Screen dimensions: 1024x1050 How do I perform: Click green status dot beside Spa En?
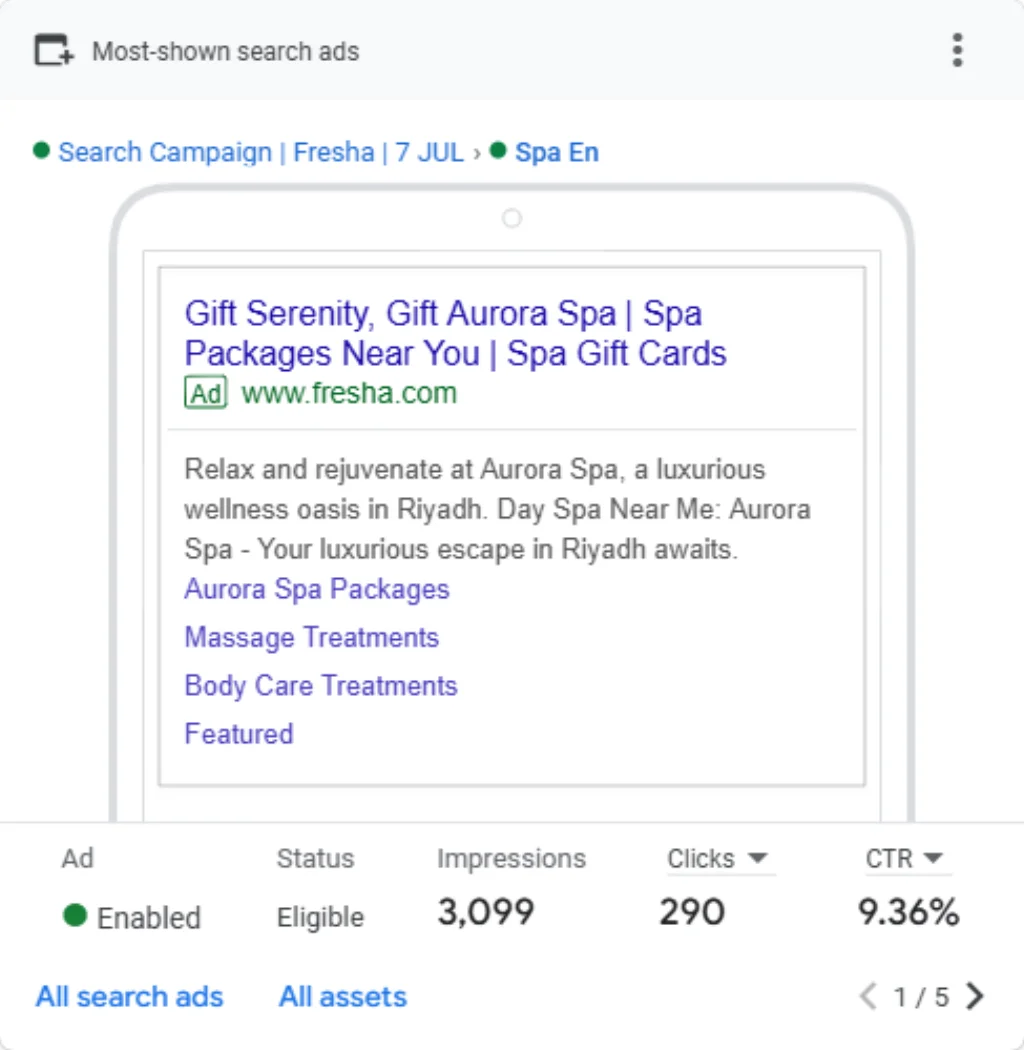498,150
